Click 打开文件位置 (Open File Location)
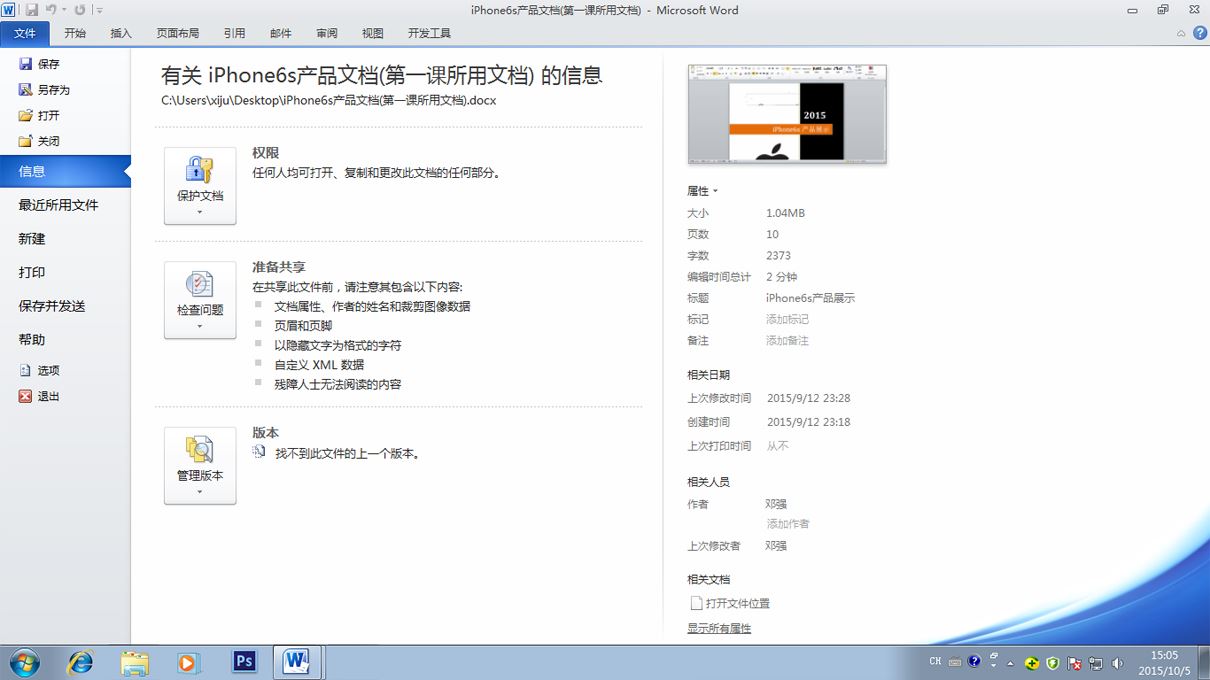The height and width of the screenshot is (680, 1210). 730,603
